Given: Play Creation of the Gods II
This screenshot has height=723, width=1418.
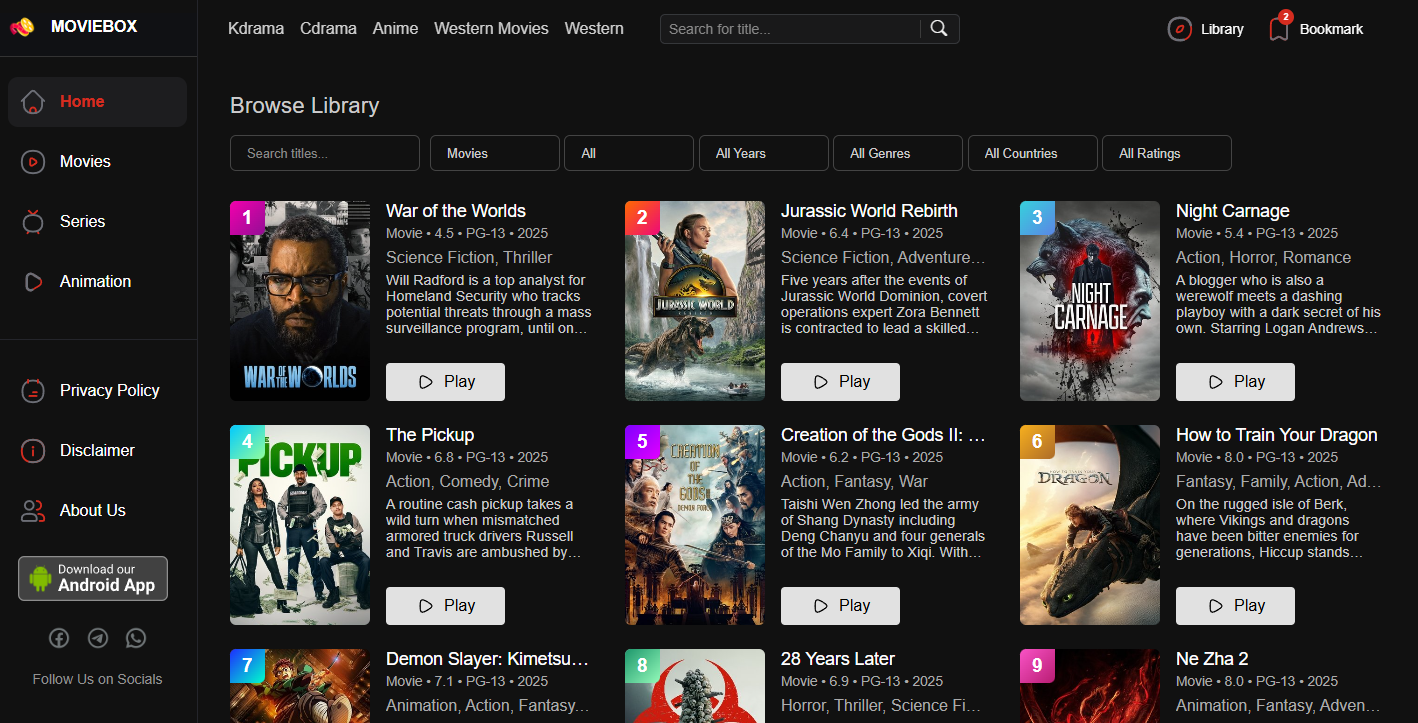Looking at the screenshot, I should pyautogui.click(x=840, y=606).
